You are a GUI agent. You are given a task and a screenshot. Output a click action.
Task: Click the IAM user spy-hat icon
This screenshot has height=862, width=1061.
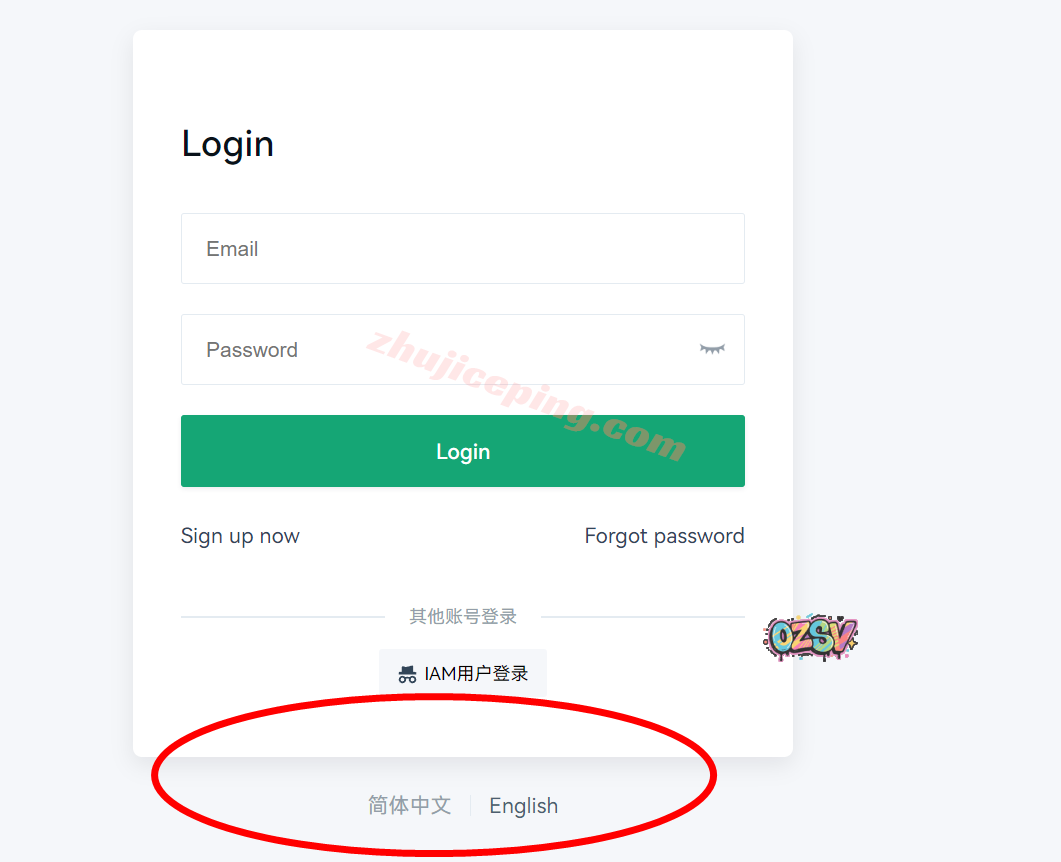click(407, 674)
